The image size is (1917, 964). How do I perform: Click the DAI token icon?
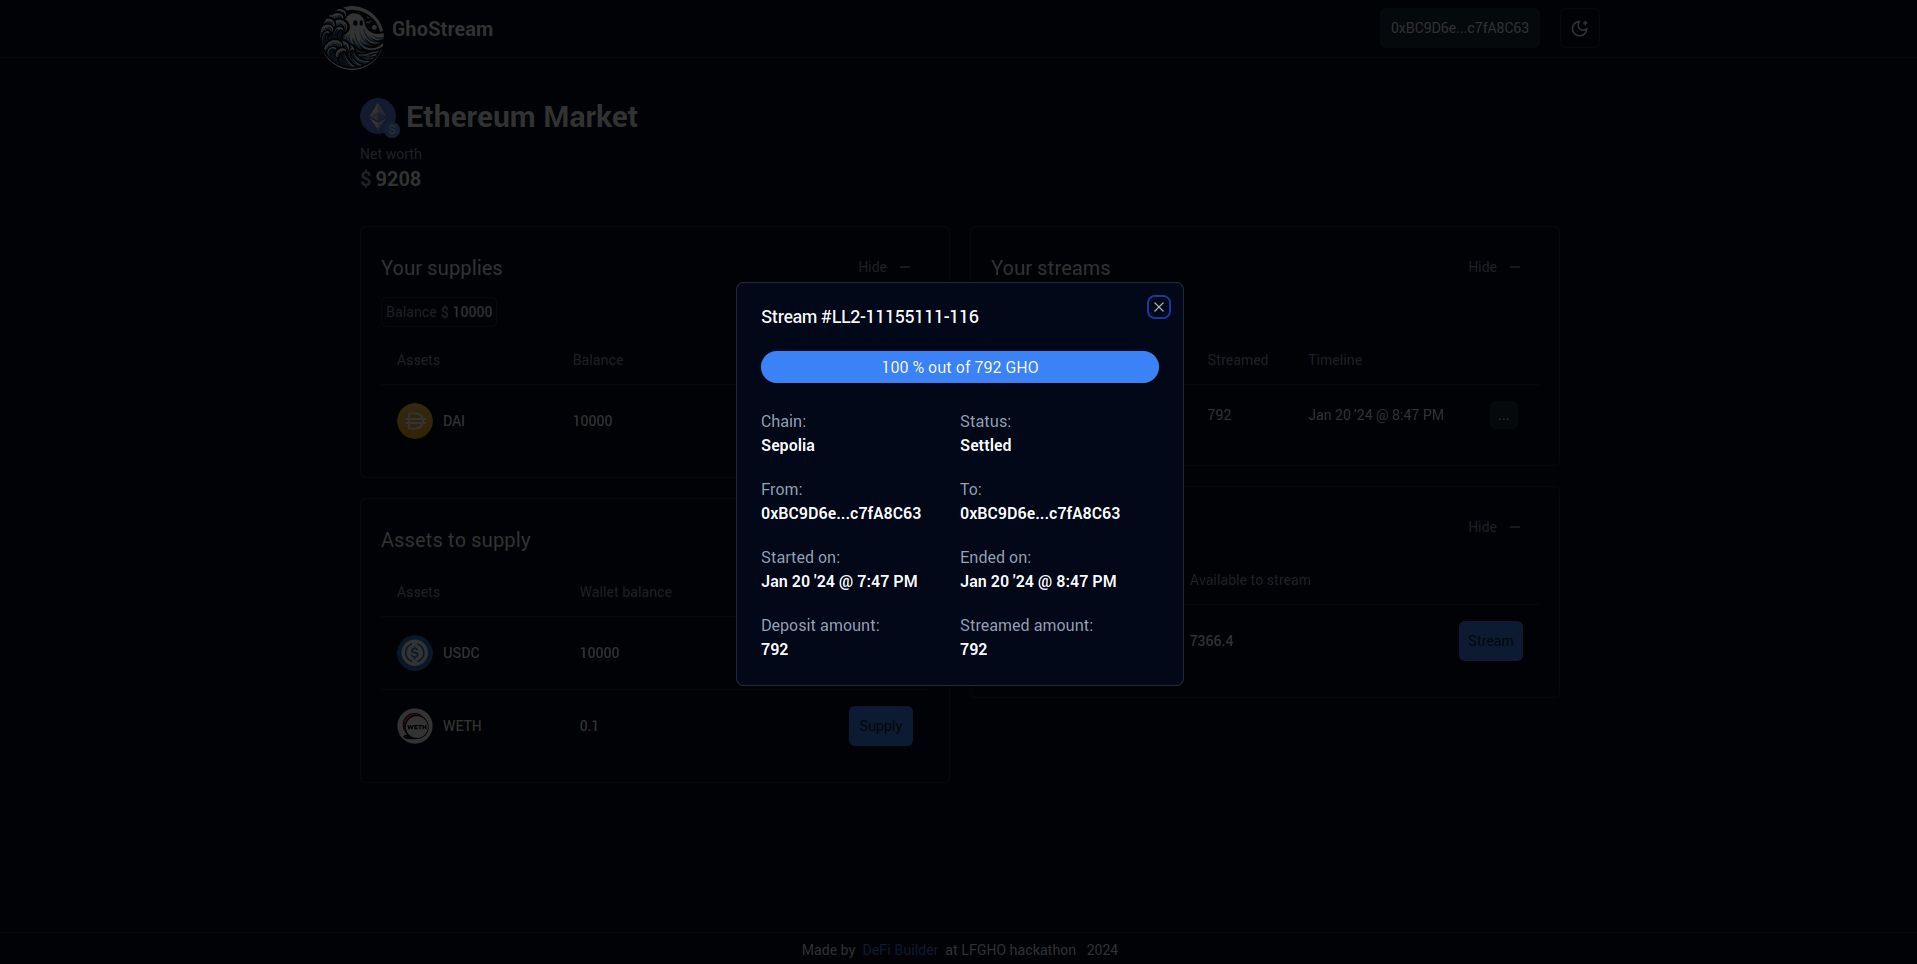415,421
